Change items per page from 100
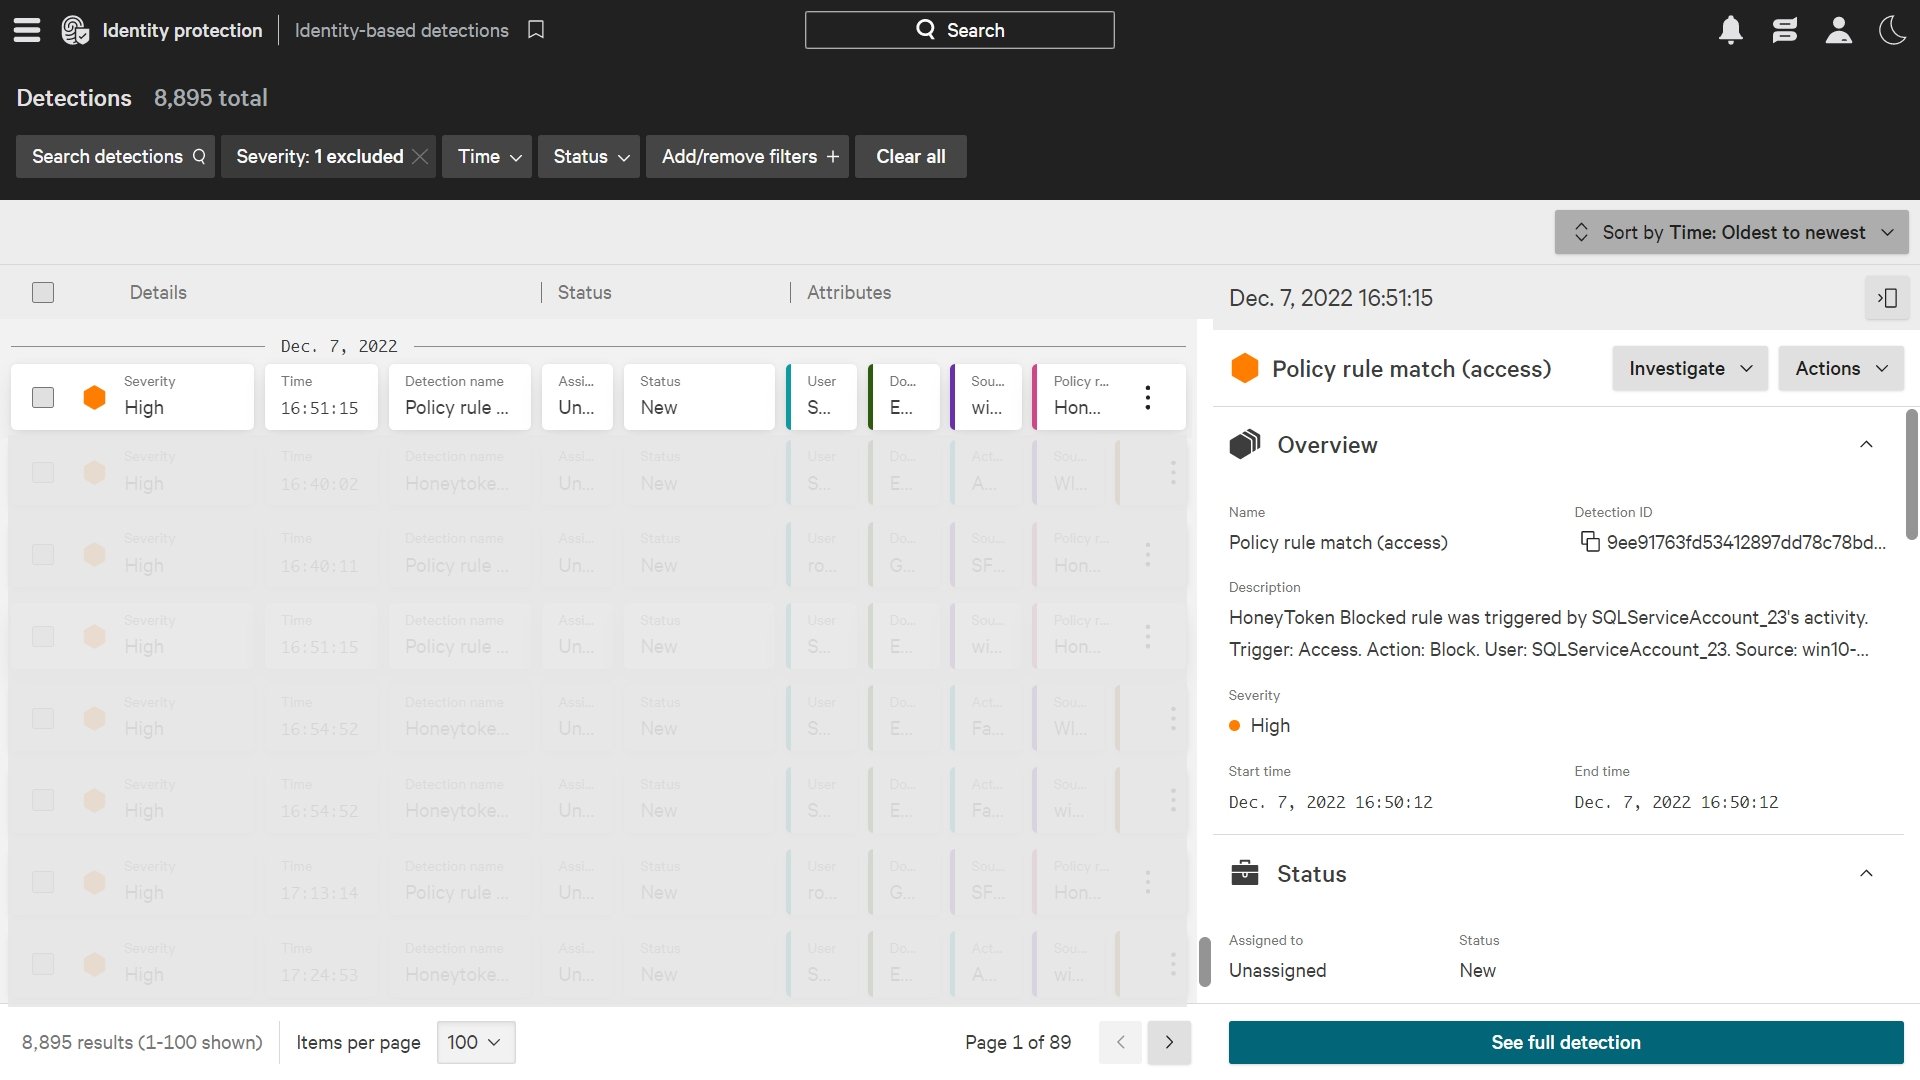Image resolution: width=1920 pixels, height=1080 pixels. tap(475, 1042)
